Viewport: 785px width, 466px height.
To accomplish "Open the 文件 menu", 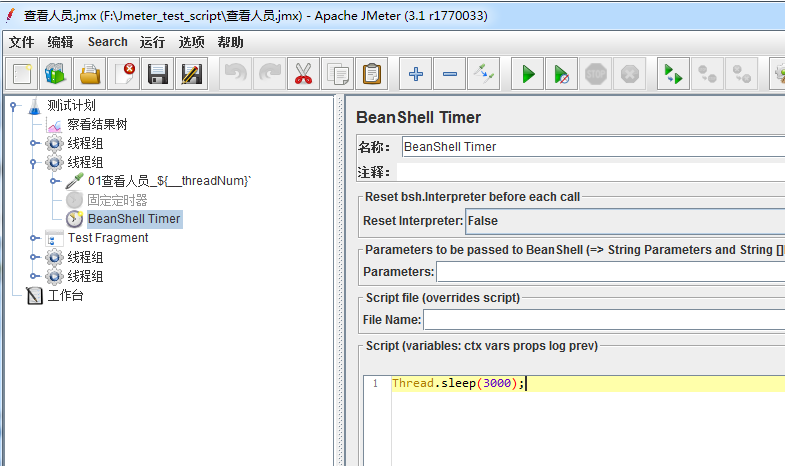I will click(22, 42).
